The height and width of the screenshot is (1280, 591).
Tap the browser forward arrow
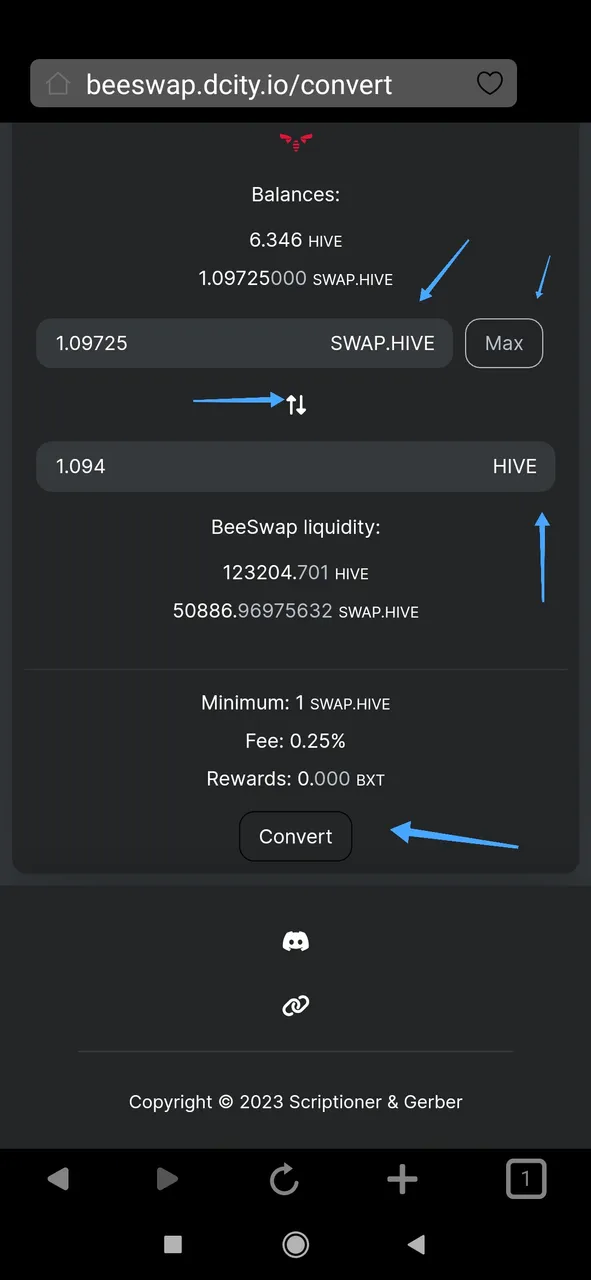(167, 1179)
